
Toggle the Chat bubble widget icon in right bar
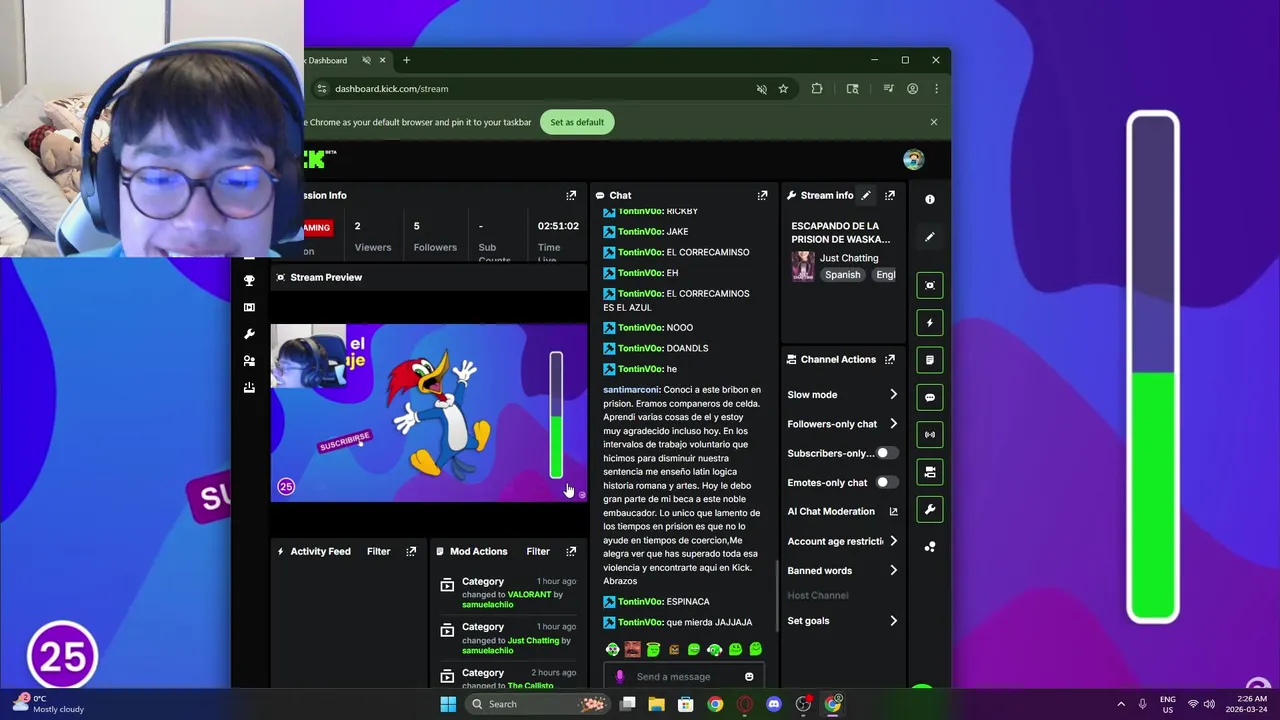pos(930,397)
